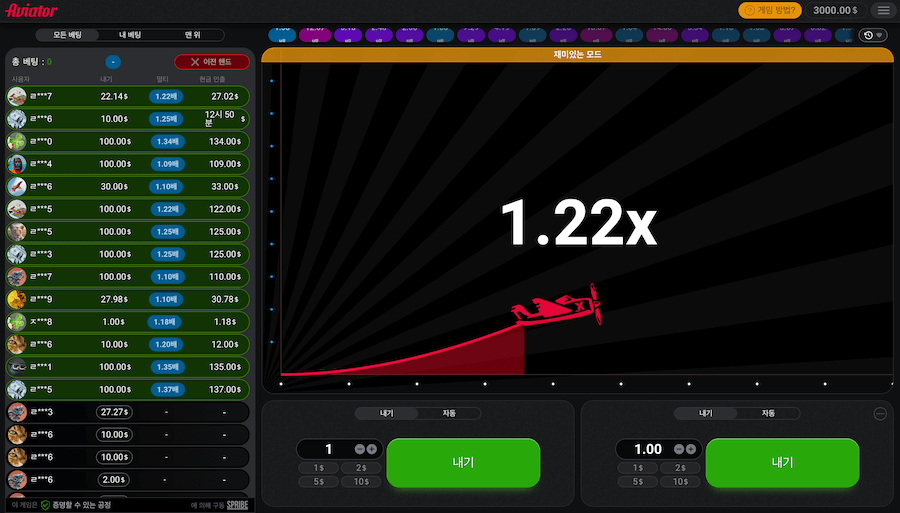Click the 1.37배 multiplier badge
Screen dimensions: 900x513
click(x=168, y=389)
